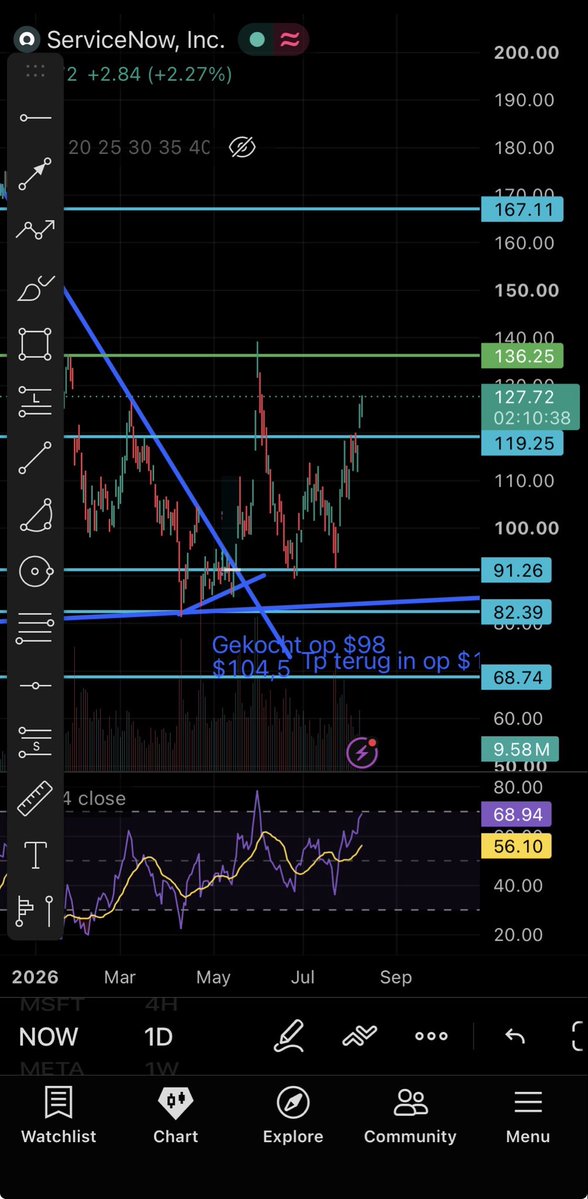Choose the volume profile bars tool

click(x=35, y=911)
